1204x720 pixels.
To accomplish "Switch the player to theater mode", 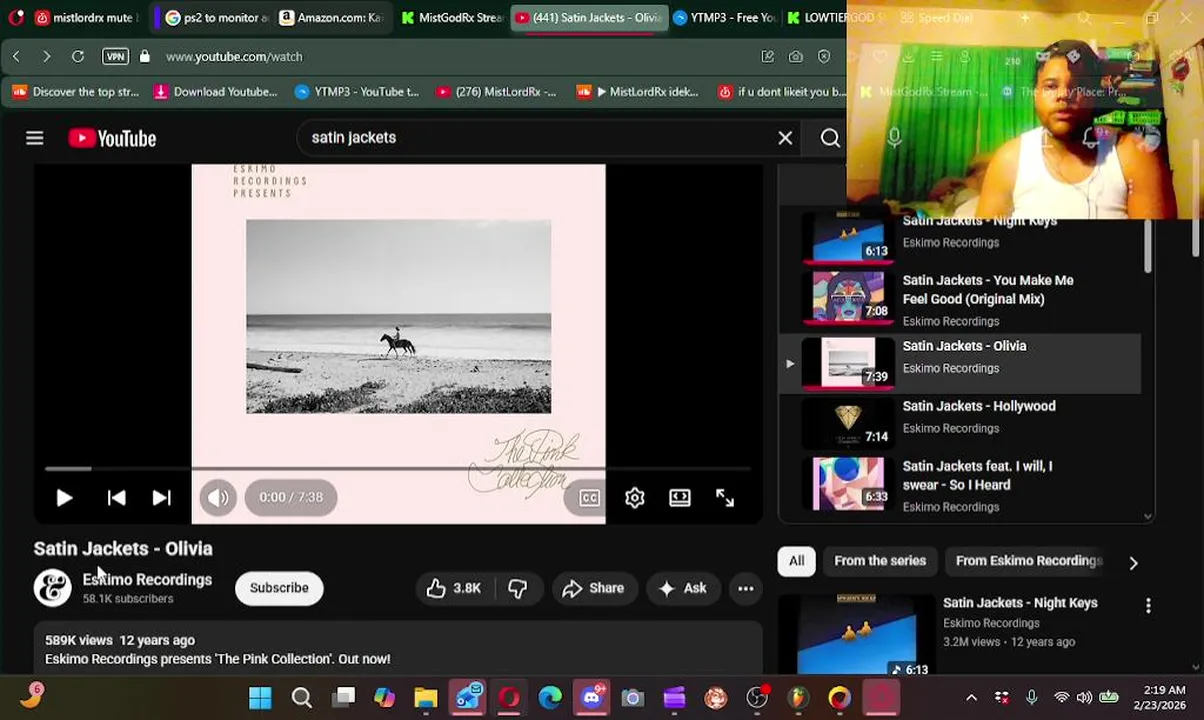I will (x=679, y=497).
